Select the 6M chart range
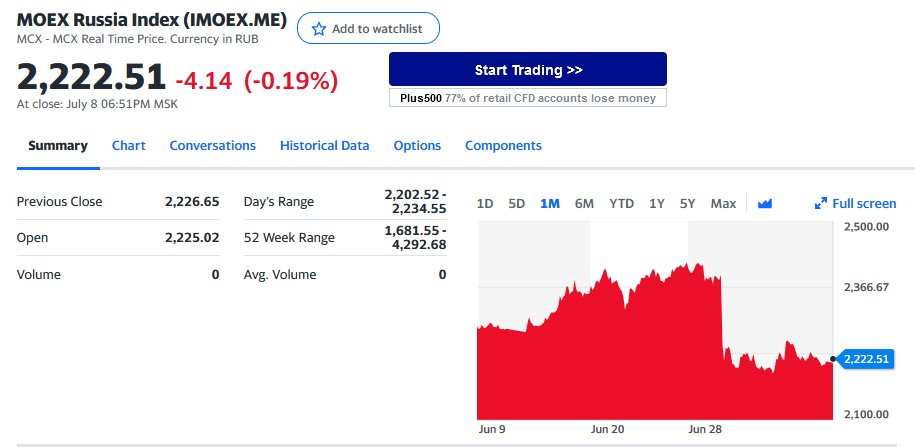The image size is (915, 447). pos(584,204)
